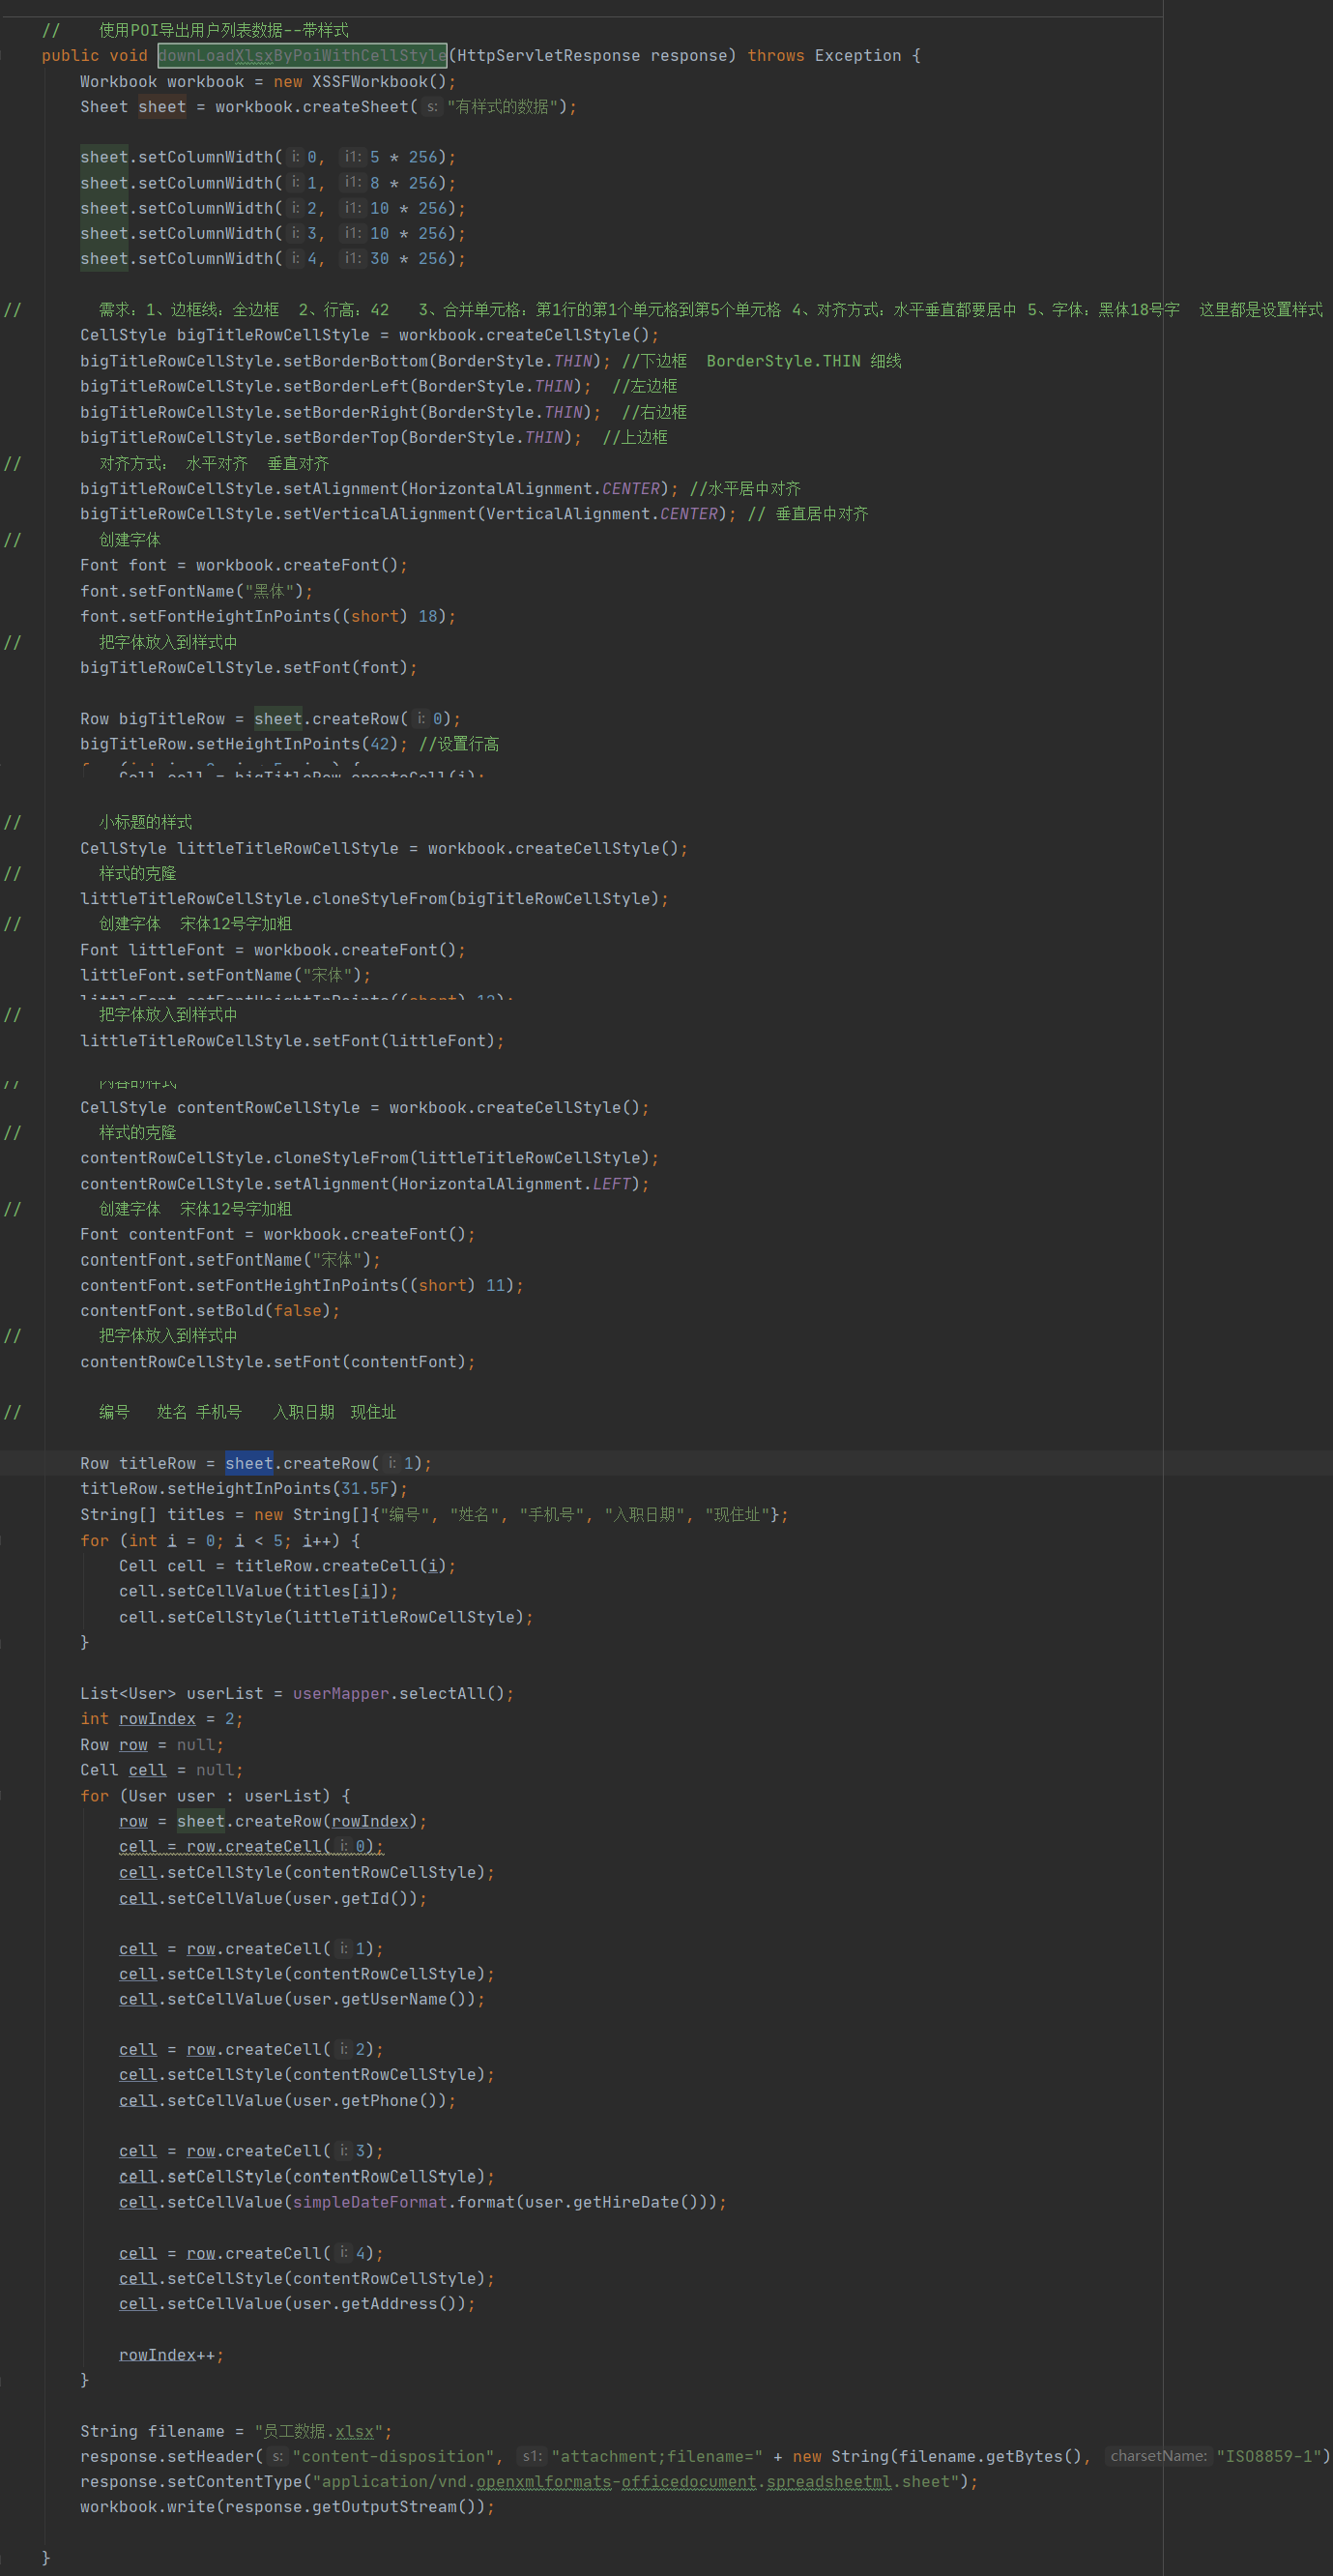This screenshot has width=1333, height=2576.
Task: Click the 'String filename = "员工数据.xlsx"' line
Action: point(236,2431)
